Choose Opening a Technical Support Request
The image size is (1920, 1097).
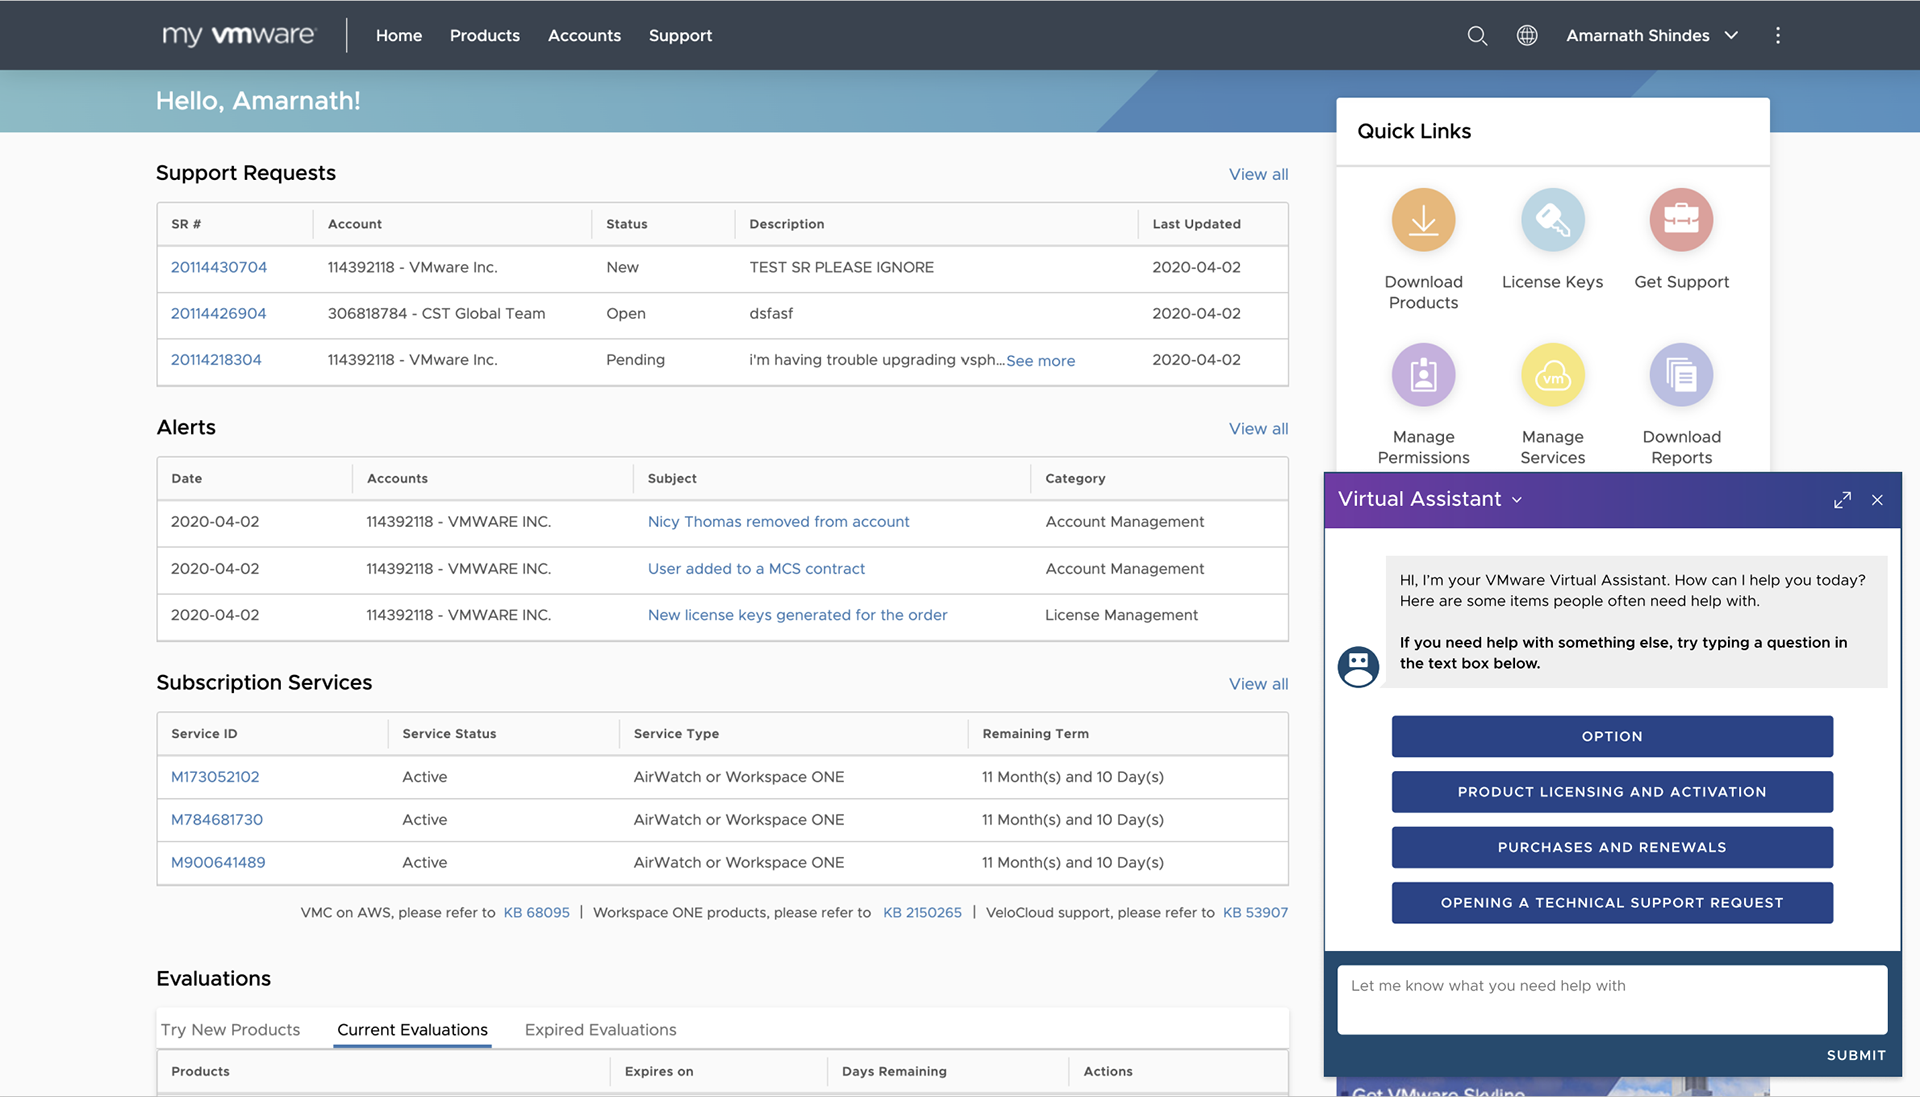(x=1612, y=903)
